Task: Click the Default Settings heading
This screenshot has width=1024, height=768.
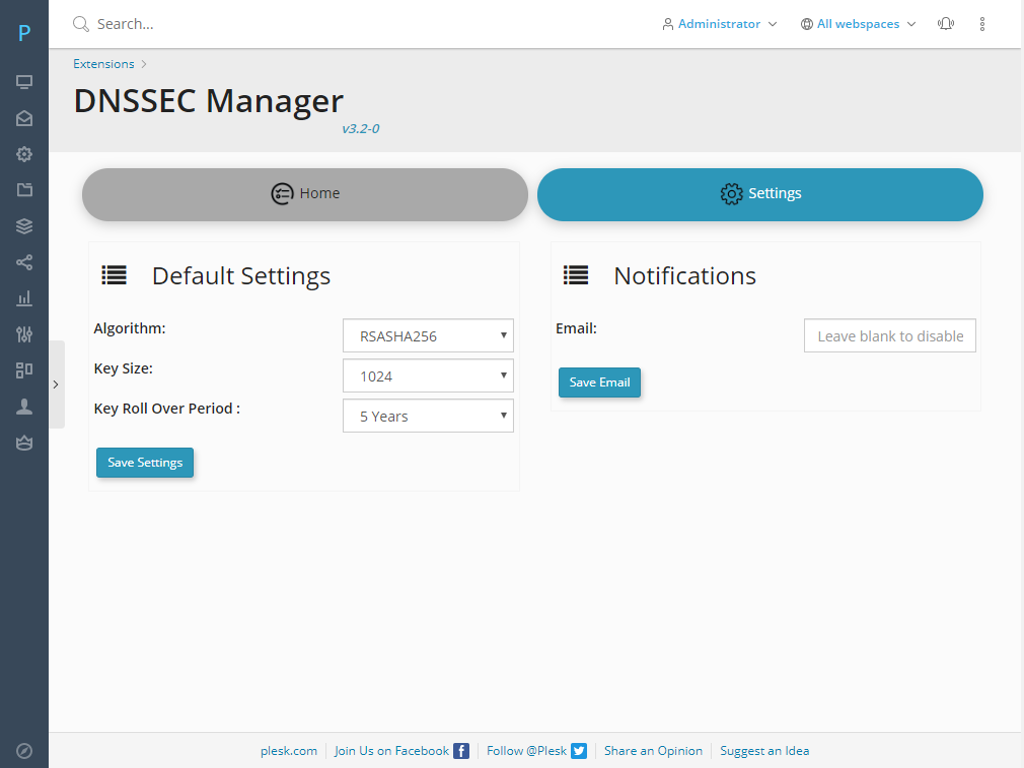Action: pyautogui.click(x=241, y=276)
